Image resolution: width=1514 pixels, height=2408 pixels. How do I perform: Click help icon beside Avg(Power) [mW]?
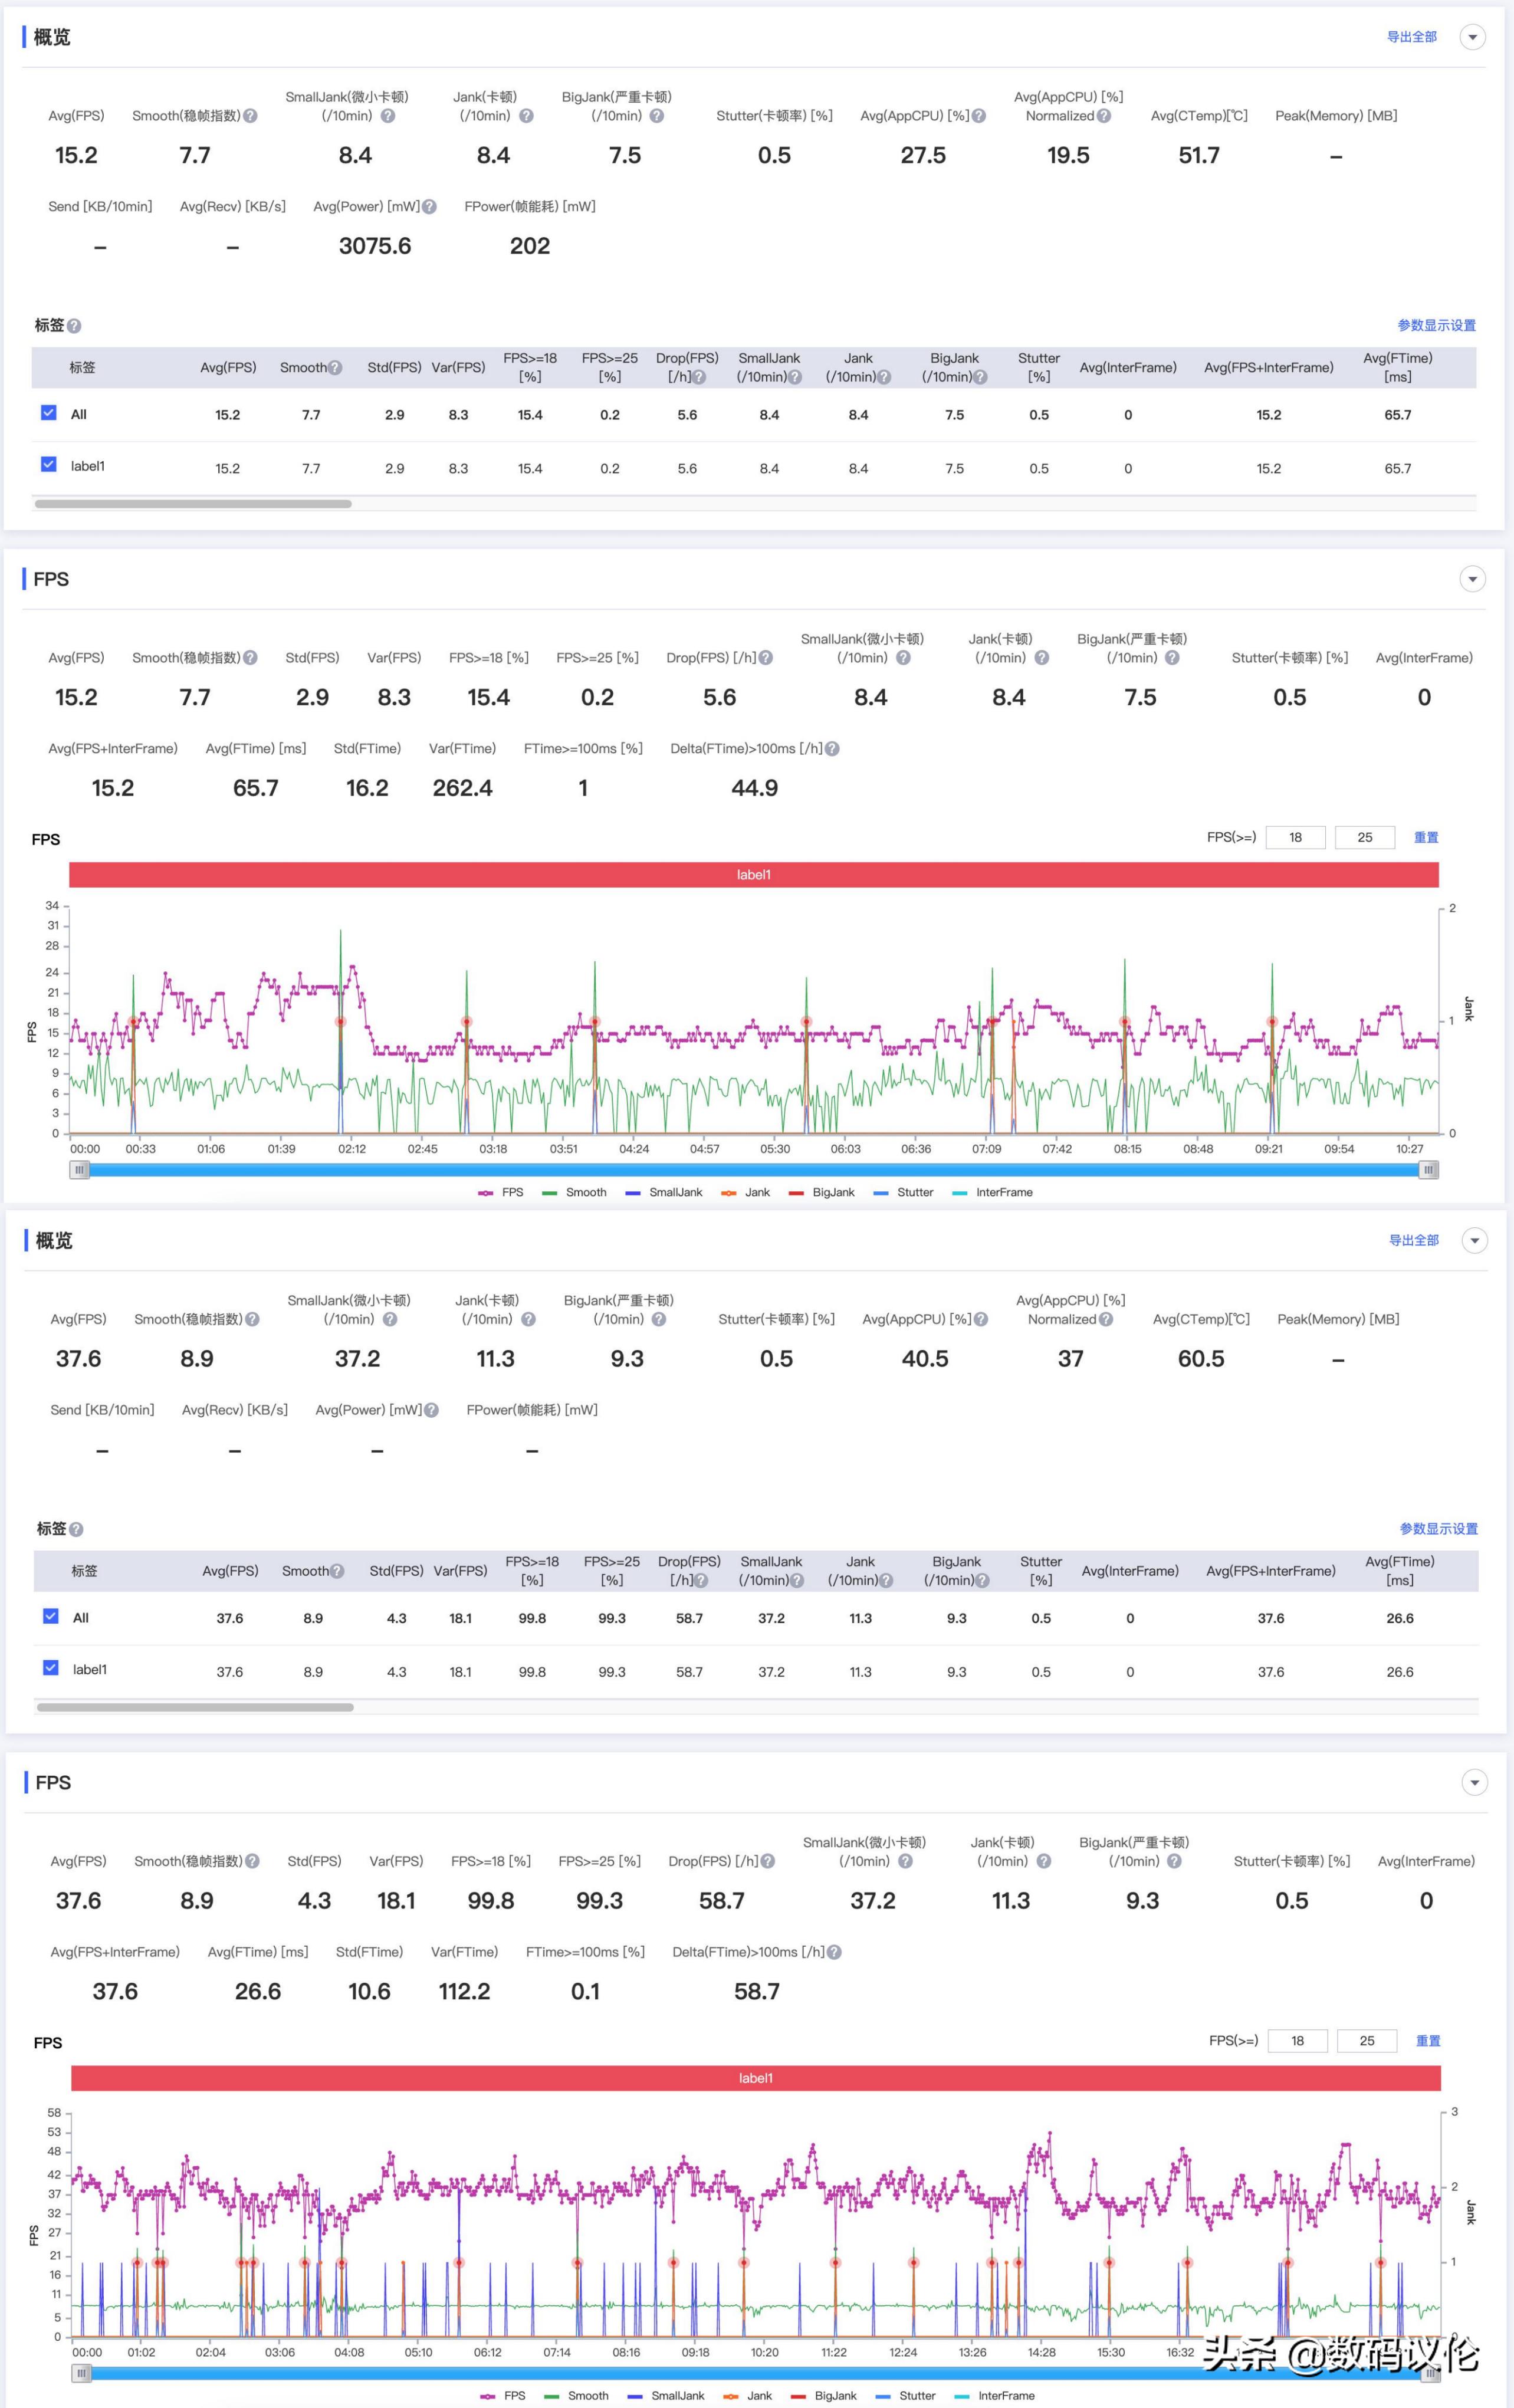click(429, 207)
